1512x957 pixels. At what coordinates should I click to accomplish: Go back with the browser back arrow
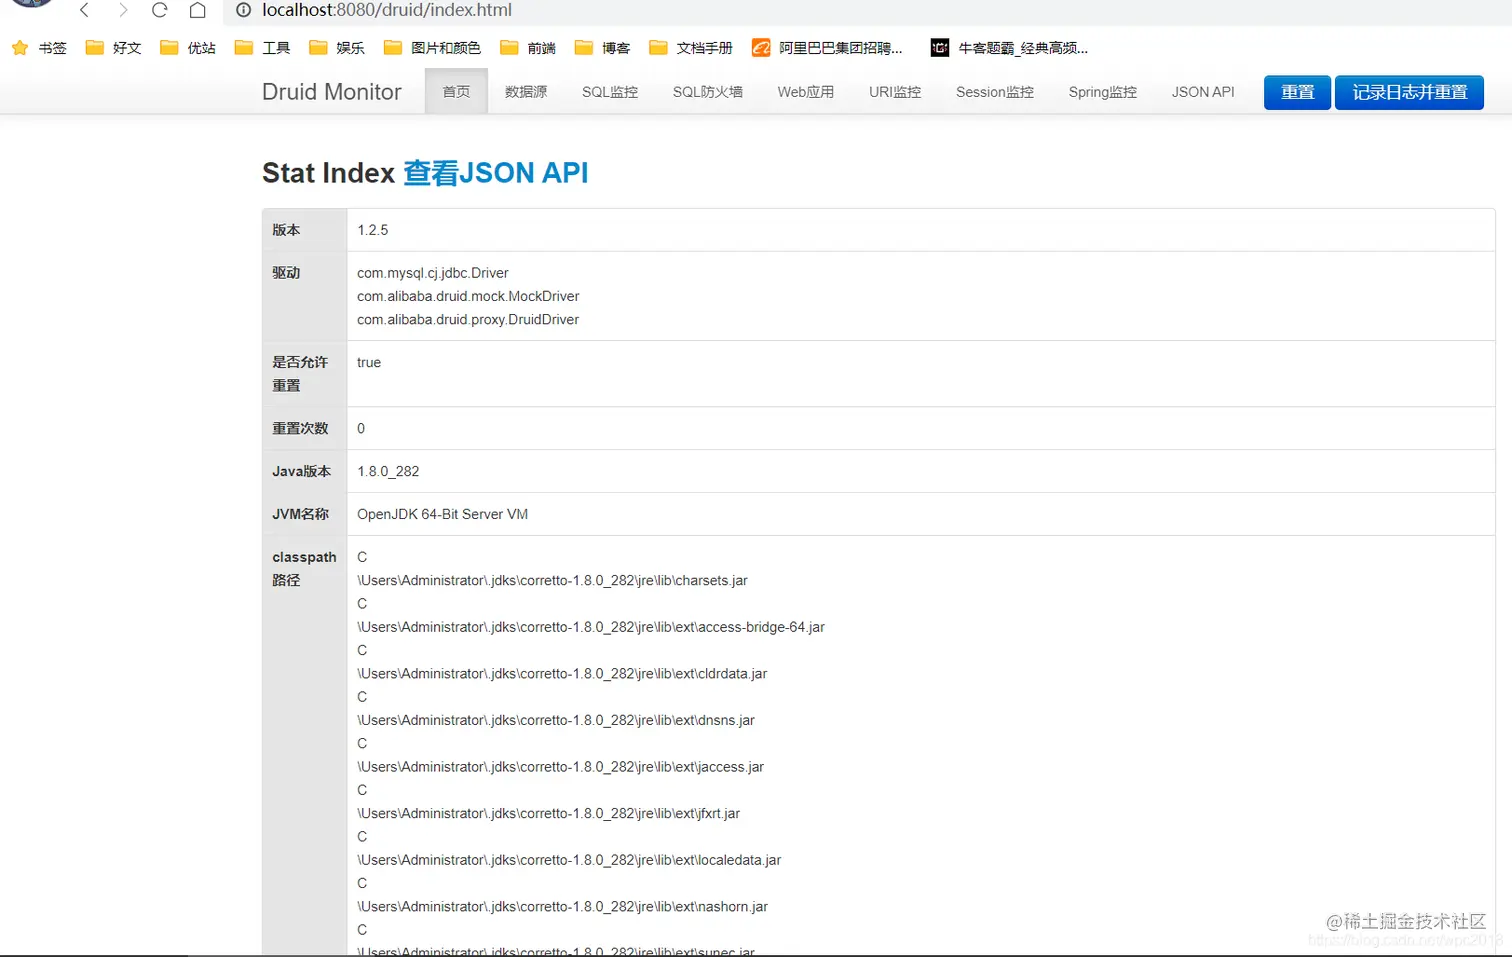[85, 10]
